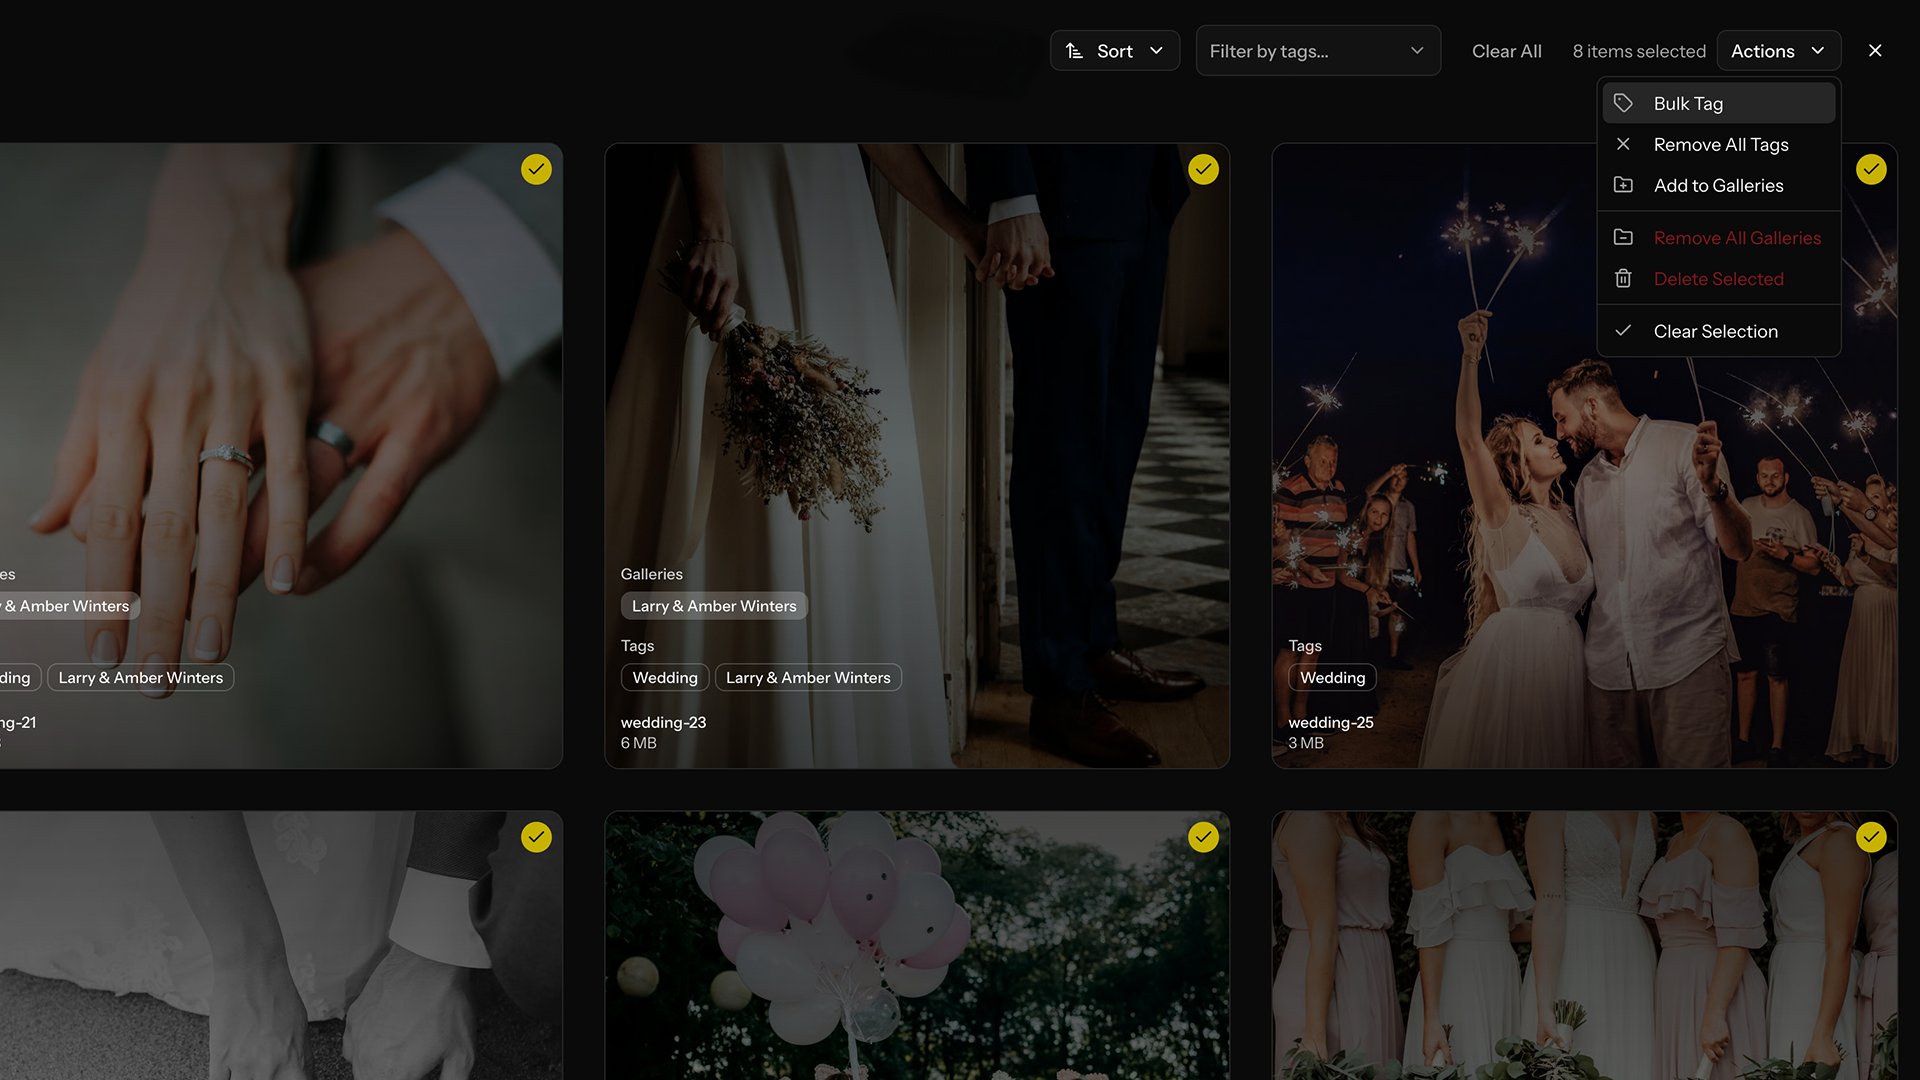Choose Add to Galleries menu entry

coord(1718,185)
